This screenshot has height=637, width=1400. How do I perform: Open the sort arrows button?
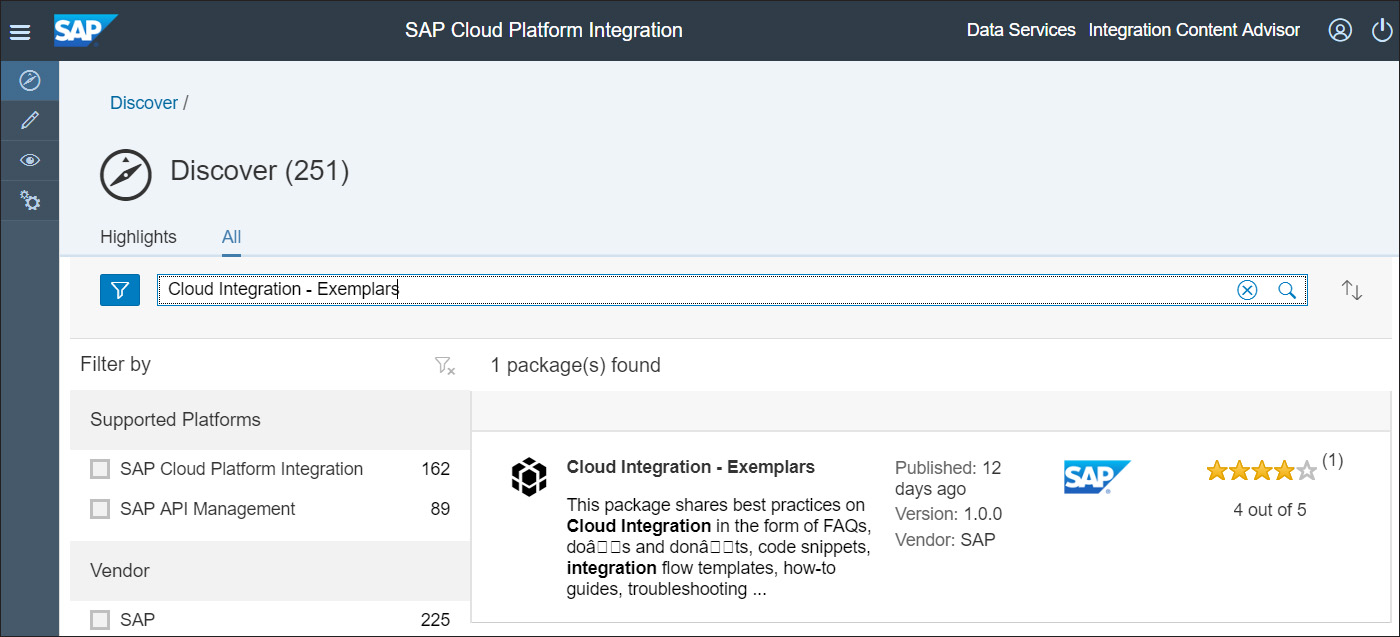1352,290
